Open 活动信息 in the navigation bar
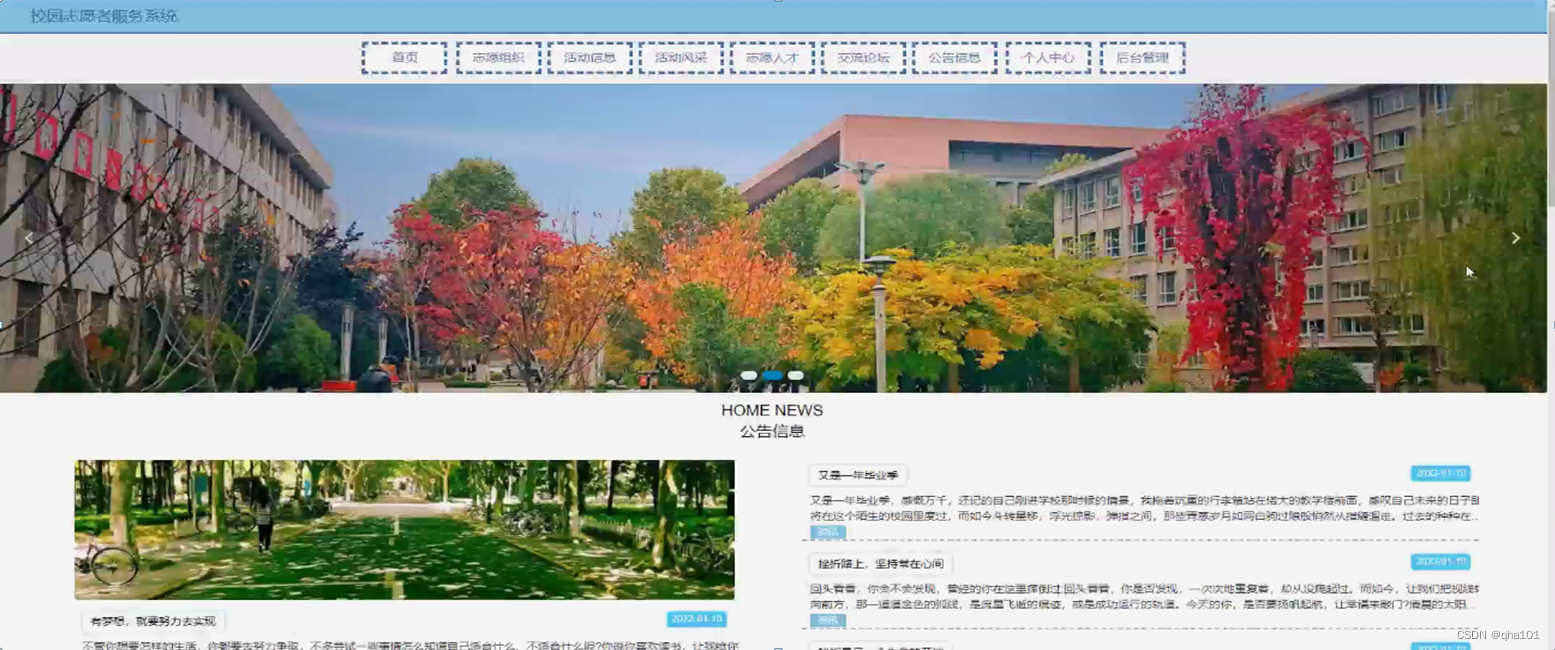This screenshot has height=650, width=1555. [x=590, y=58]
